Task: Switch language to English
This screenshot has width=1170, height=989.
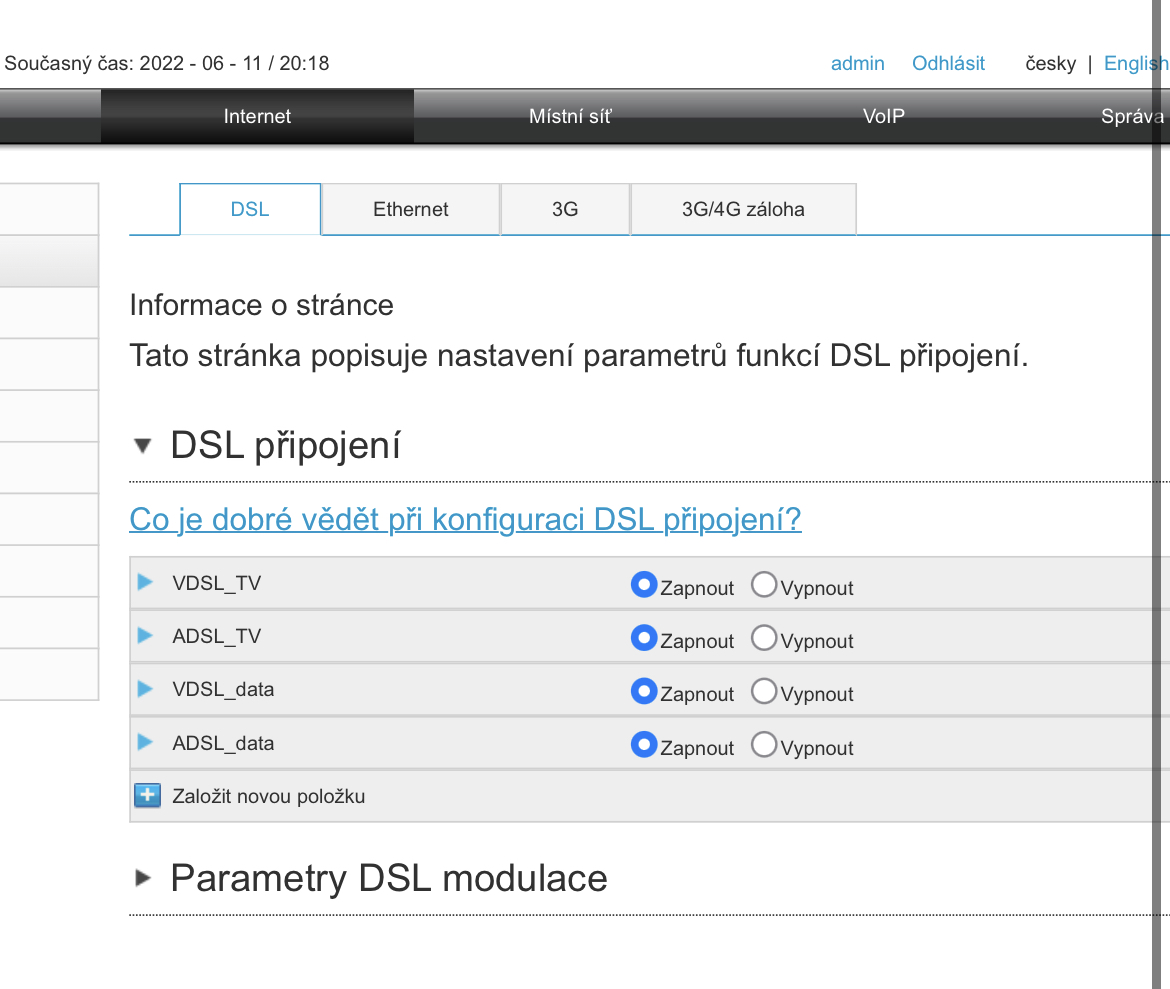Action: pos(1135,63)
